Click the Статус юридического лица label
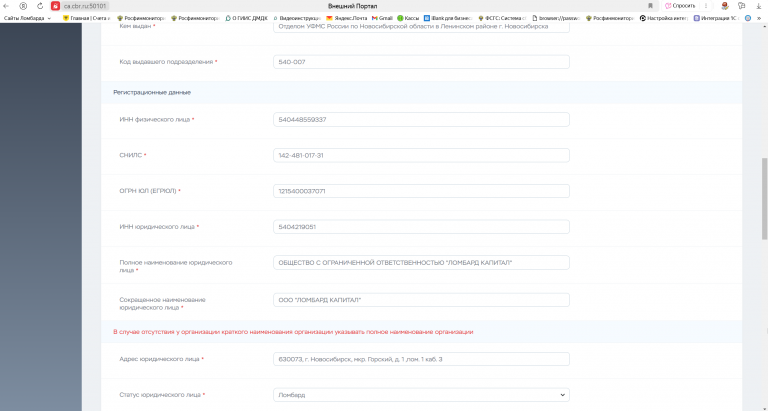Screen dimensions: 768x411 pos(162,395)
